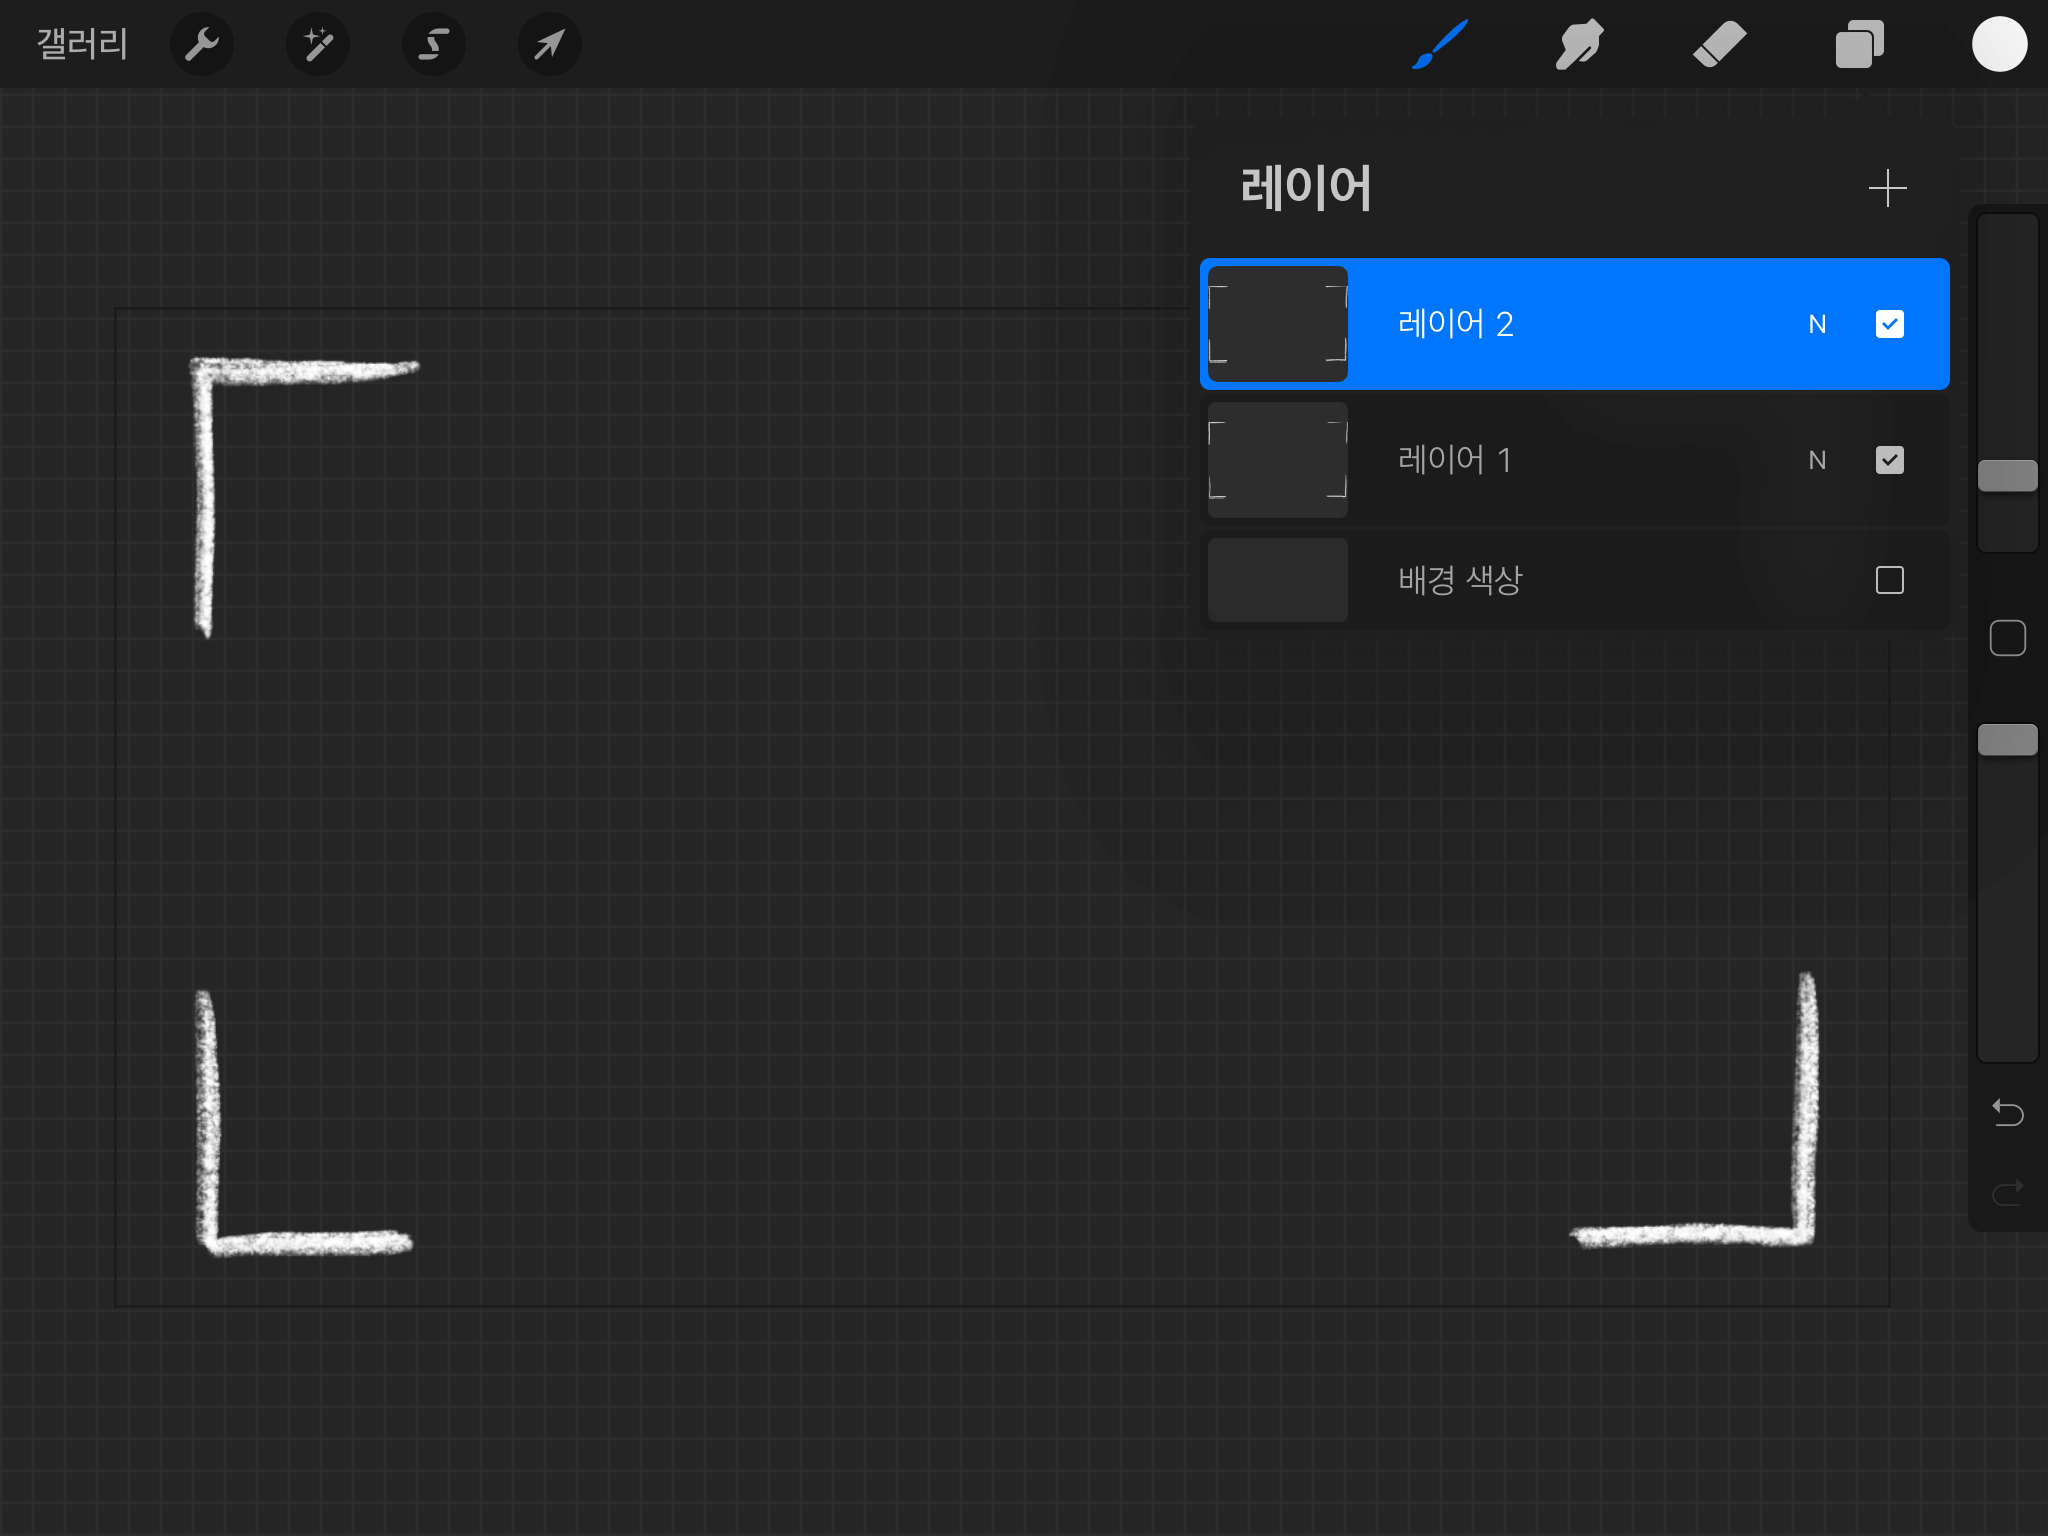2048x1536 pixels.
Task: Enable the 배경 색상 visibility checkbox
Action: click(1889, 580)
